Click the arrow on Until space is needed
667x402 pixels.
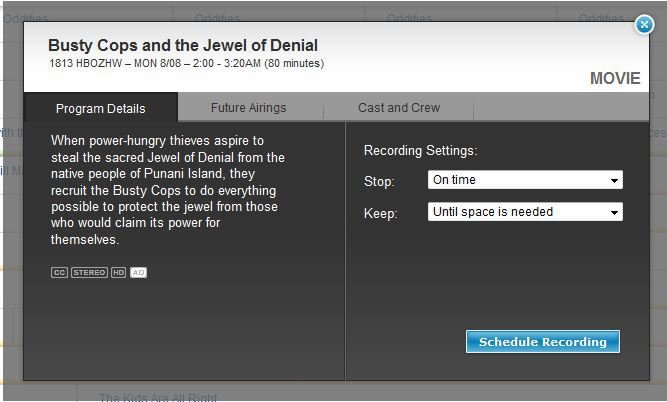[614, 212]
